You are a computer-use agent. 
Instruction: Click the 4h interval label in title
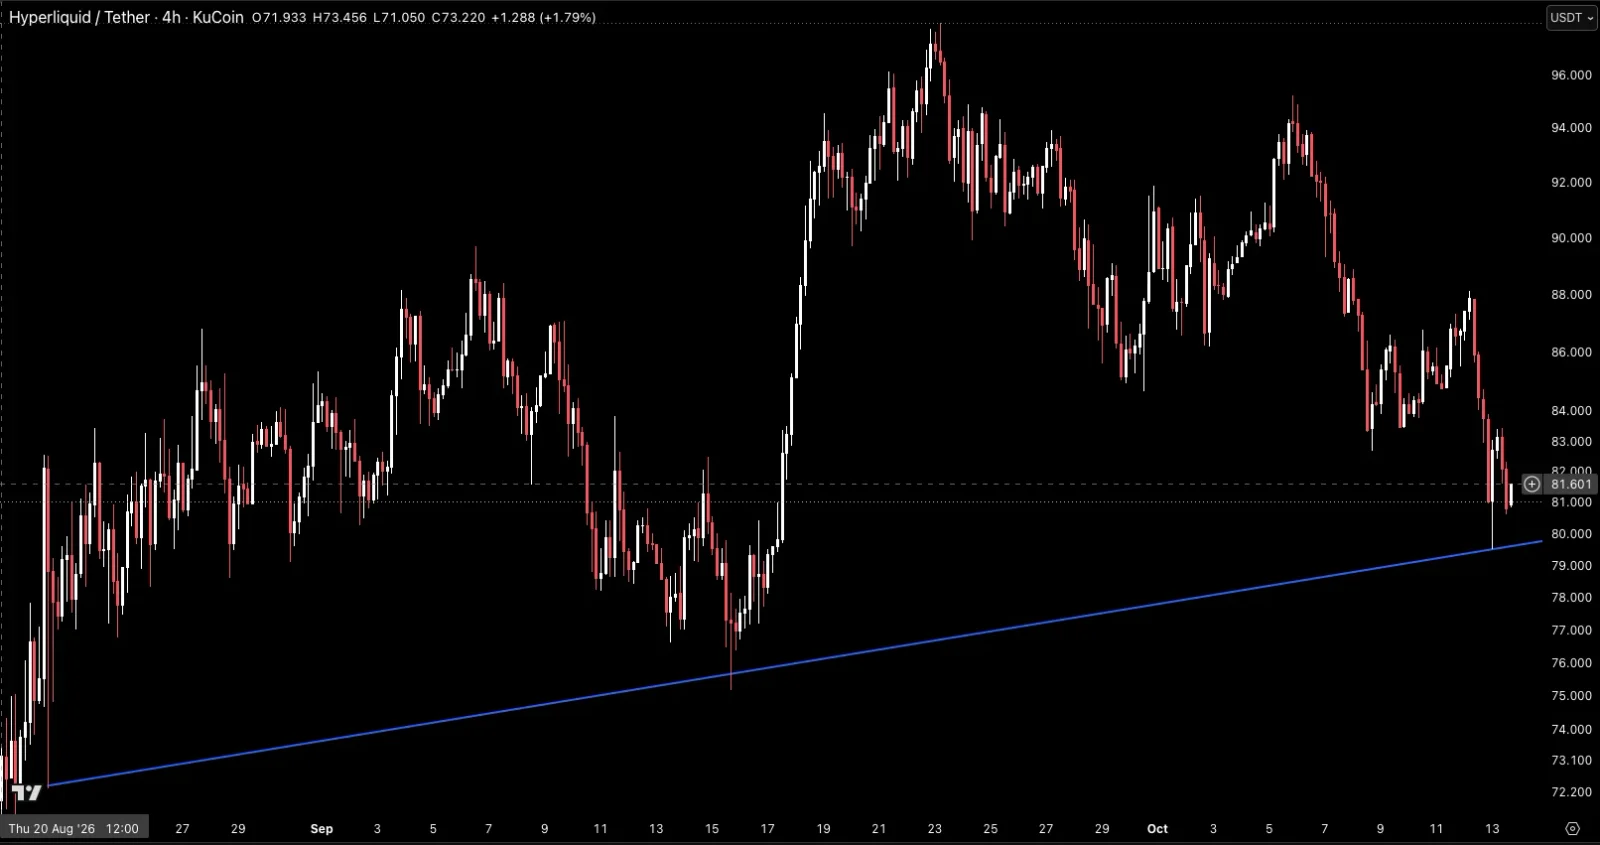coord(171,17)
